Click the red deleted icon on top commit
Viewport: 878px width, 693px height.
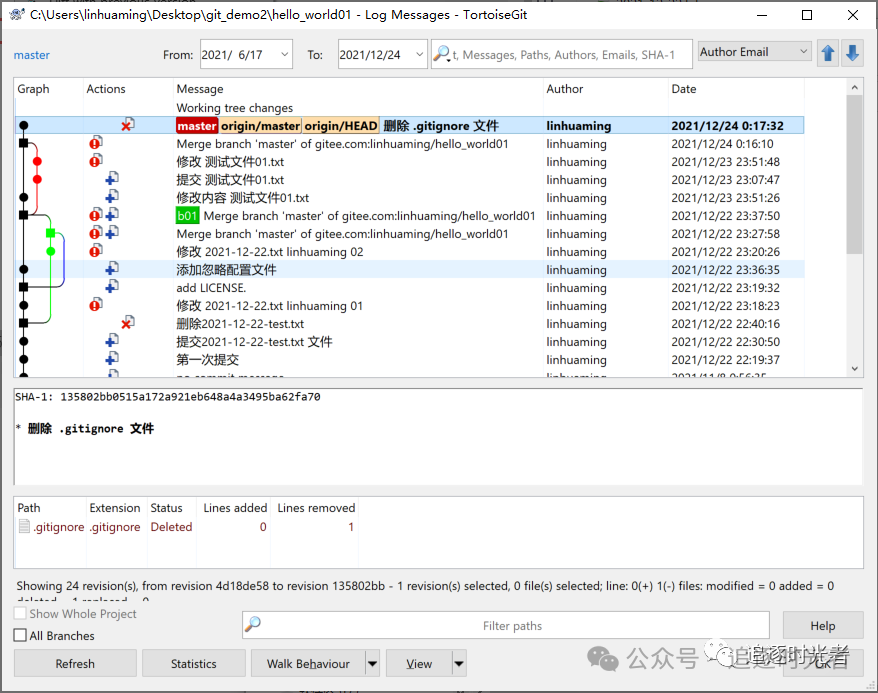[x=127, y=126]
